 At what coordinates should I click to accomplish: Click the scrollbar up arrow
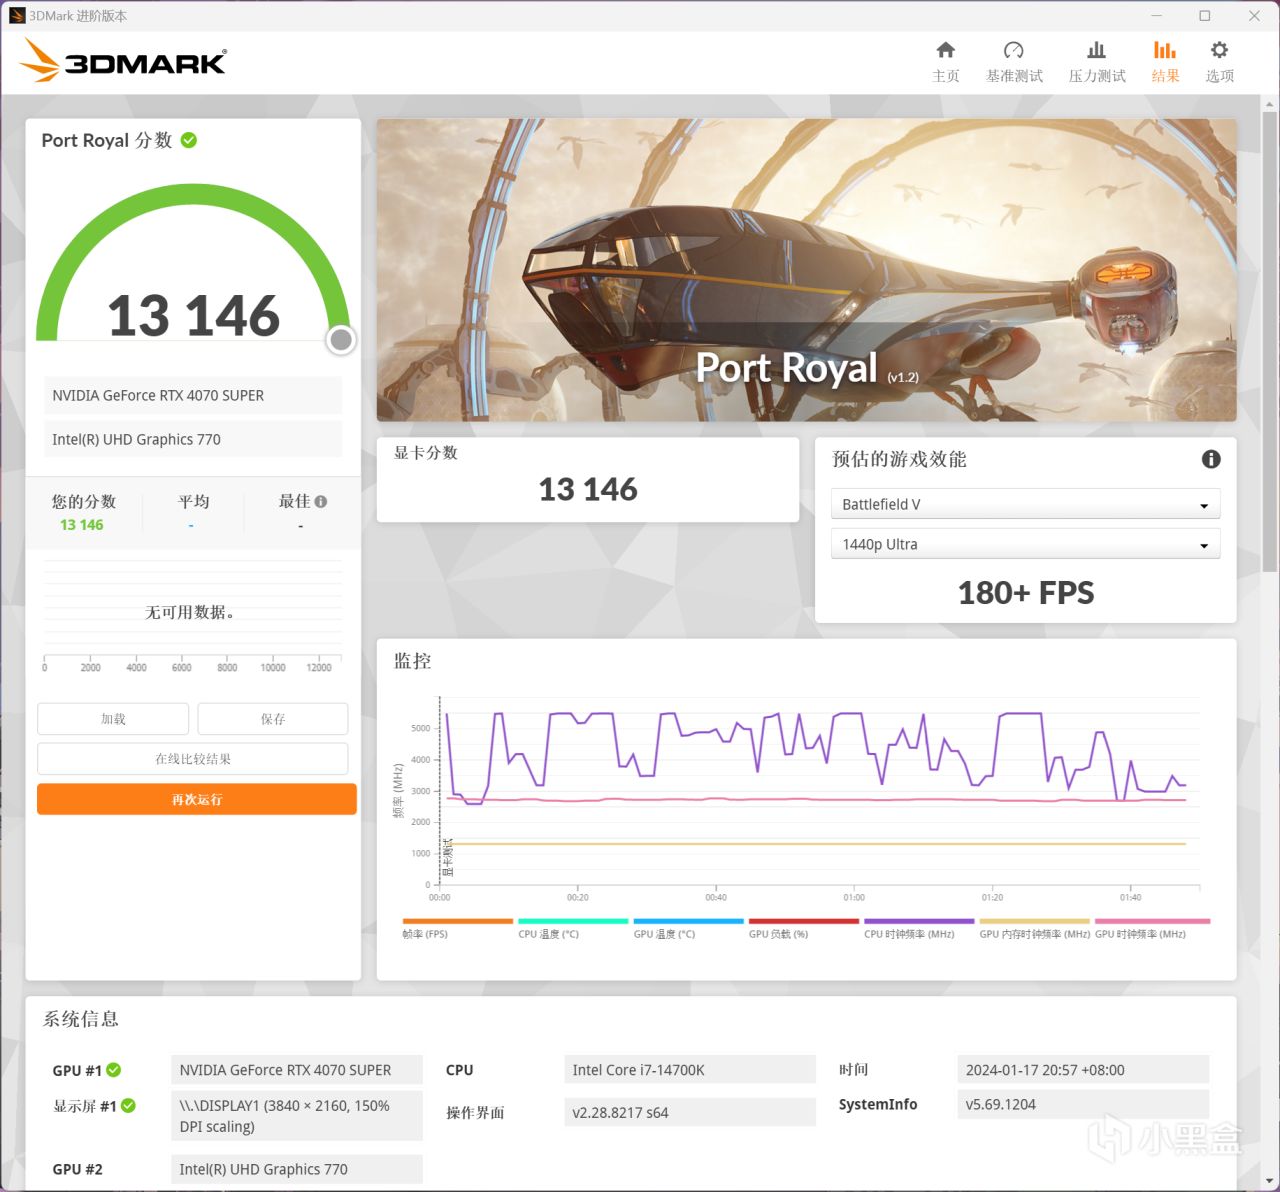point(1271,103)
